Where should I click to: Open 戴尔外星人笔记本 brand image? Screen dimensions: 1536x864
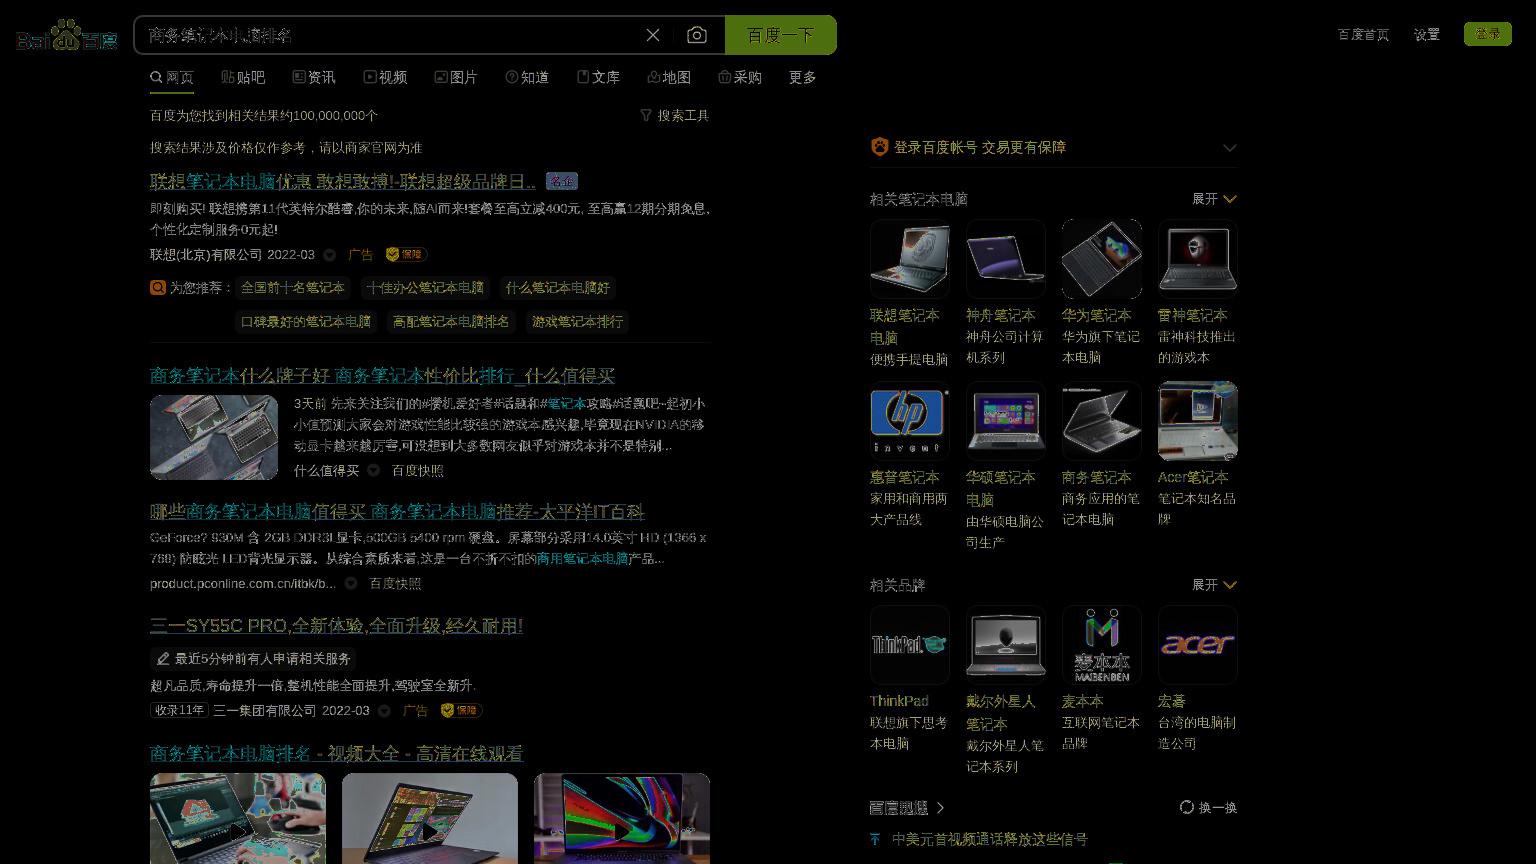(x=1006, y=645)
